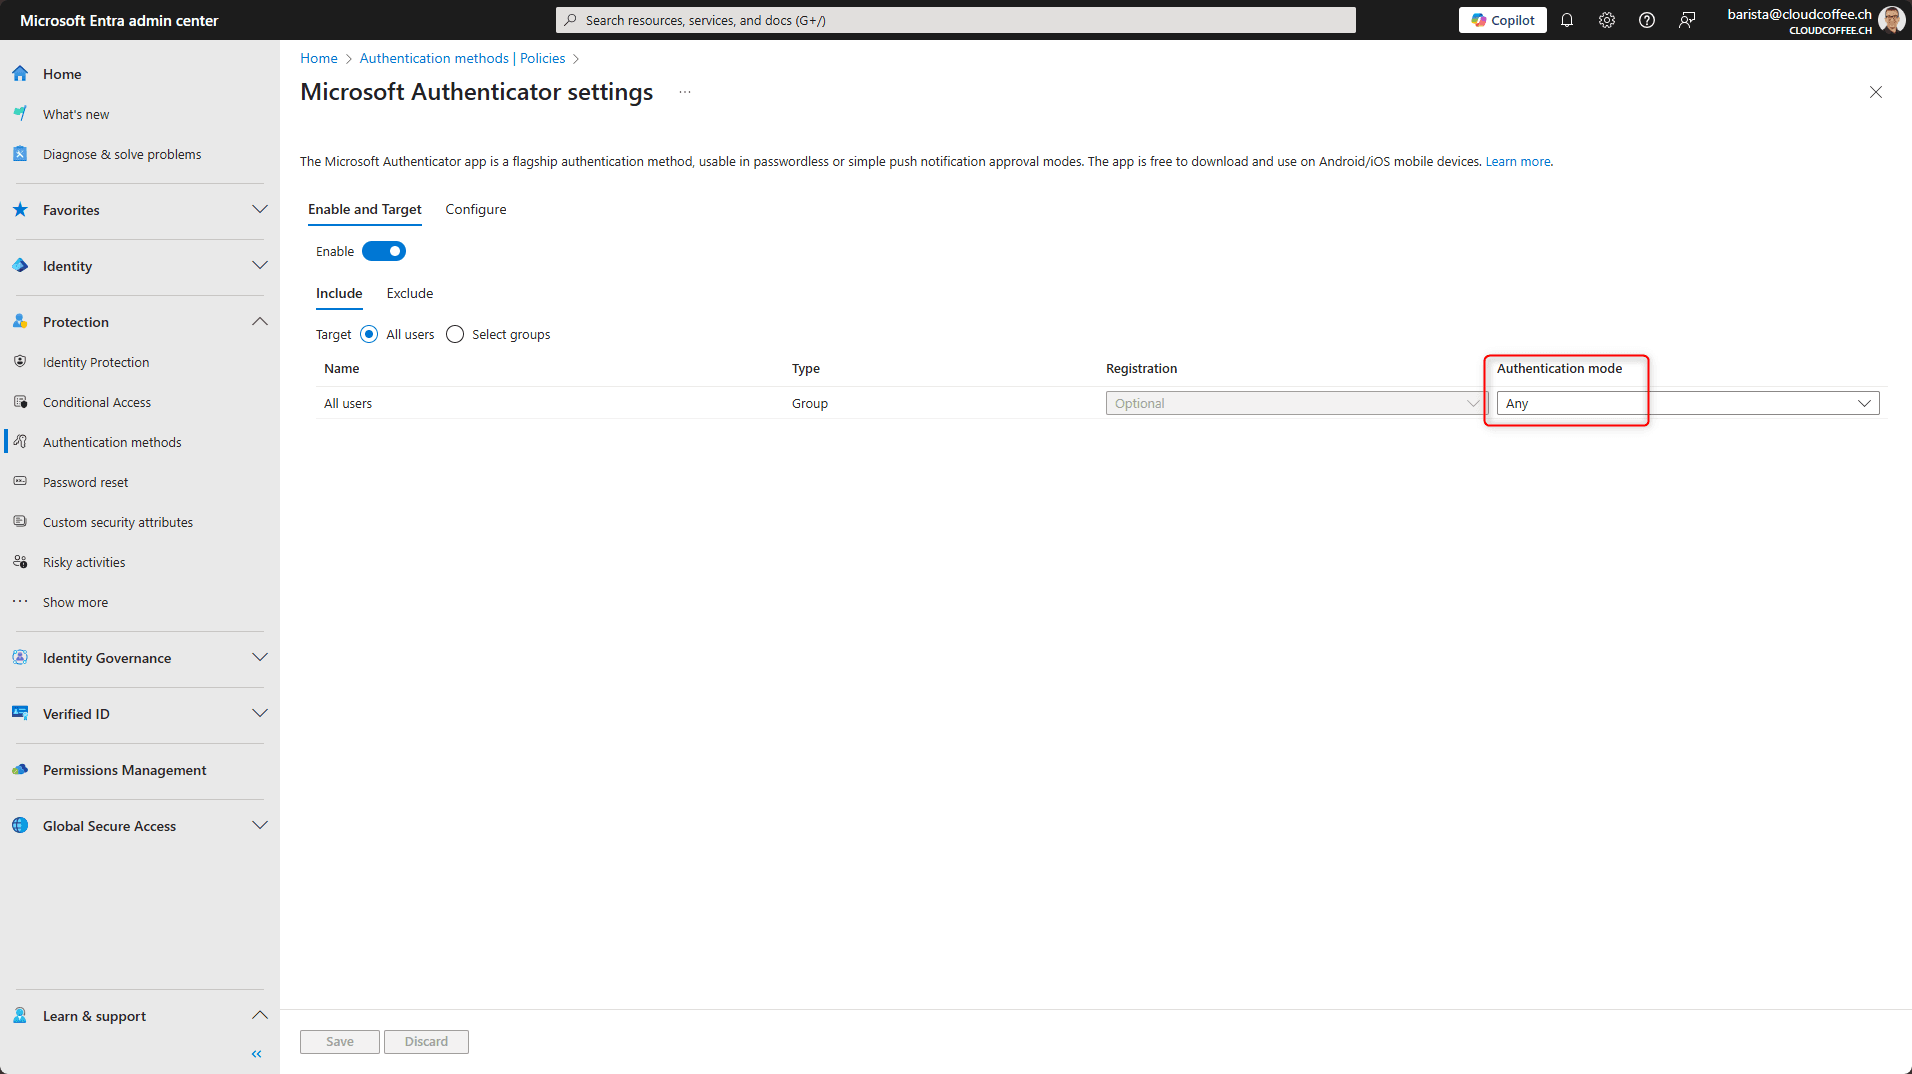Expand the Global Secure Access chevron
1912x1074 pixels.
pyautogui.click(x=260, y=826)
